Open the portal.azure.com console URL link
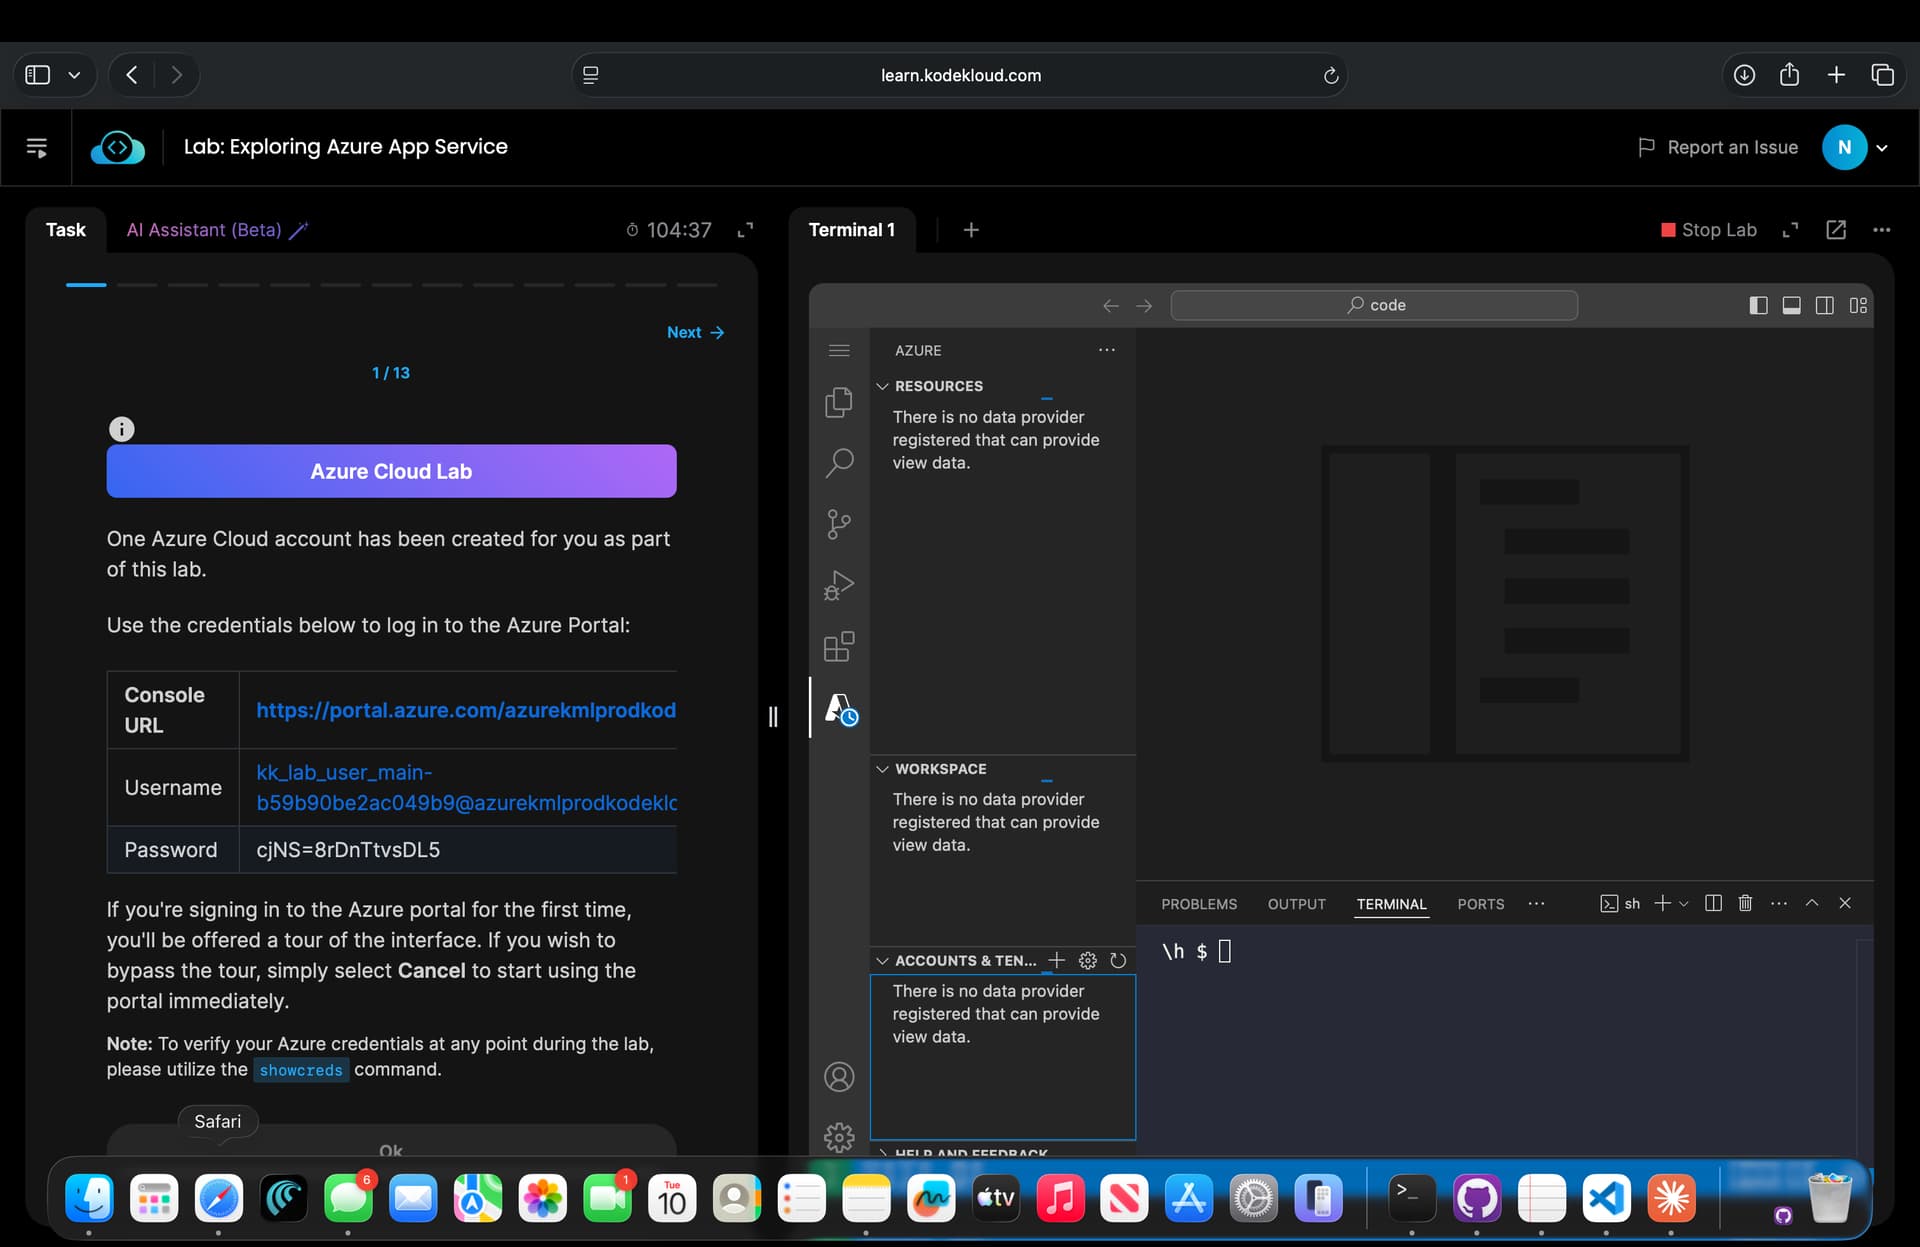This screenshot has height=1247, width=1920. [465, 710]
